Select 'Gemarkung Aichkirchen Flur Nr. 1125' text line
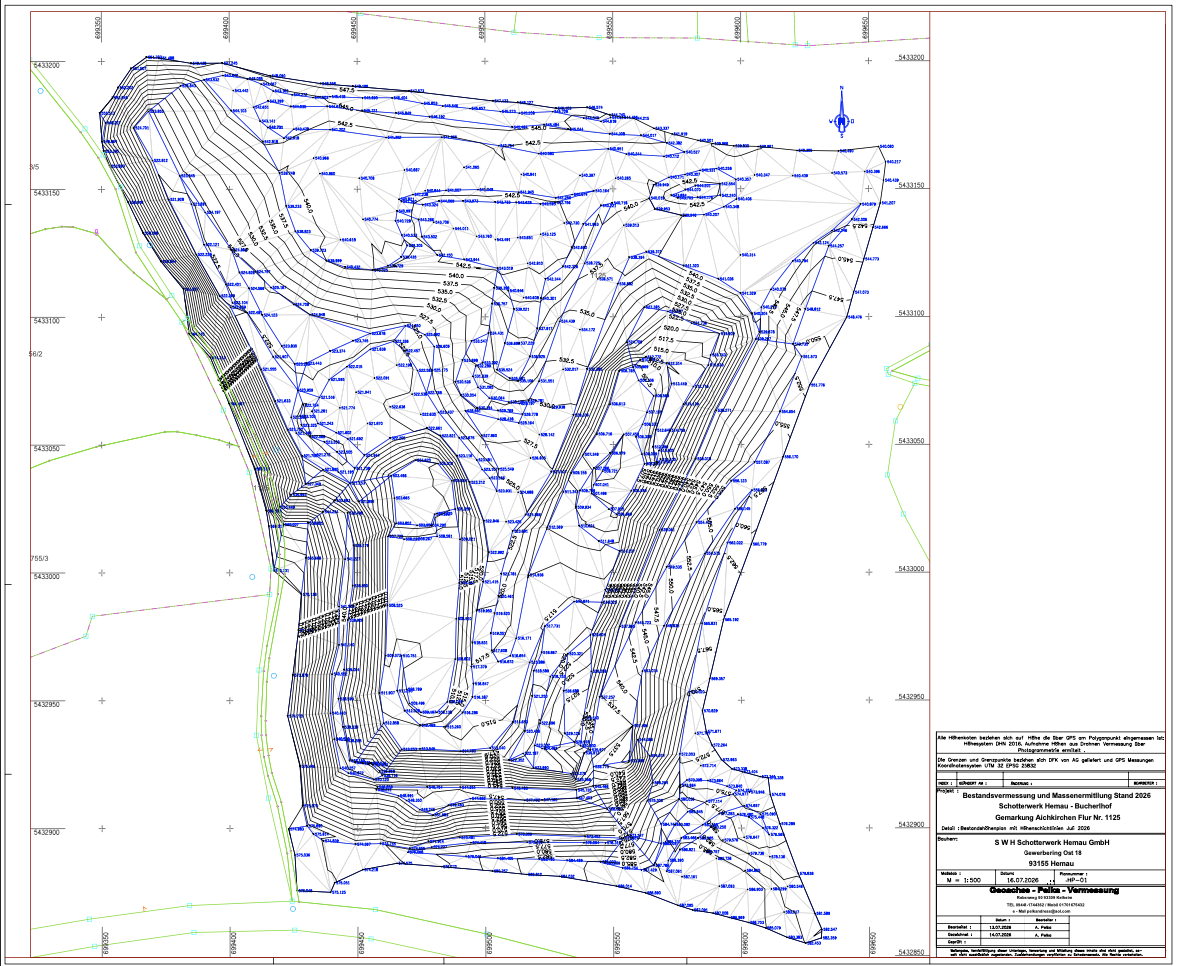The height and width of the screenshot is (966, 1180). click(1057, 817)
